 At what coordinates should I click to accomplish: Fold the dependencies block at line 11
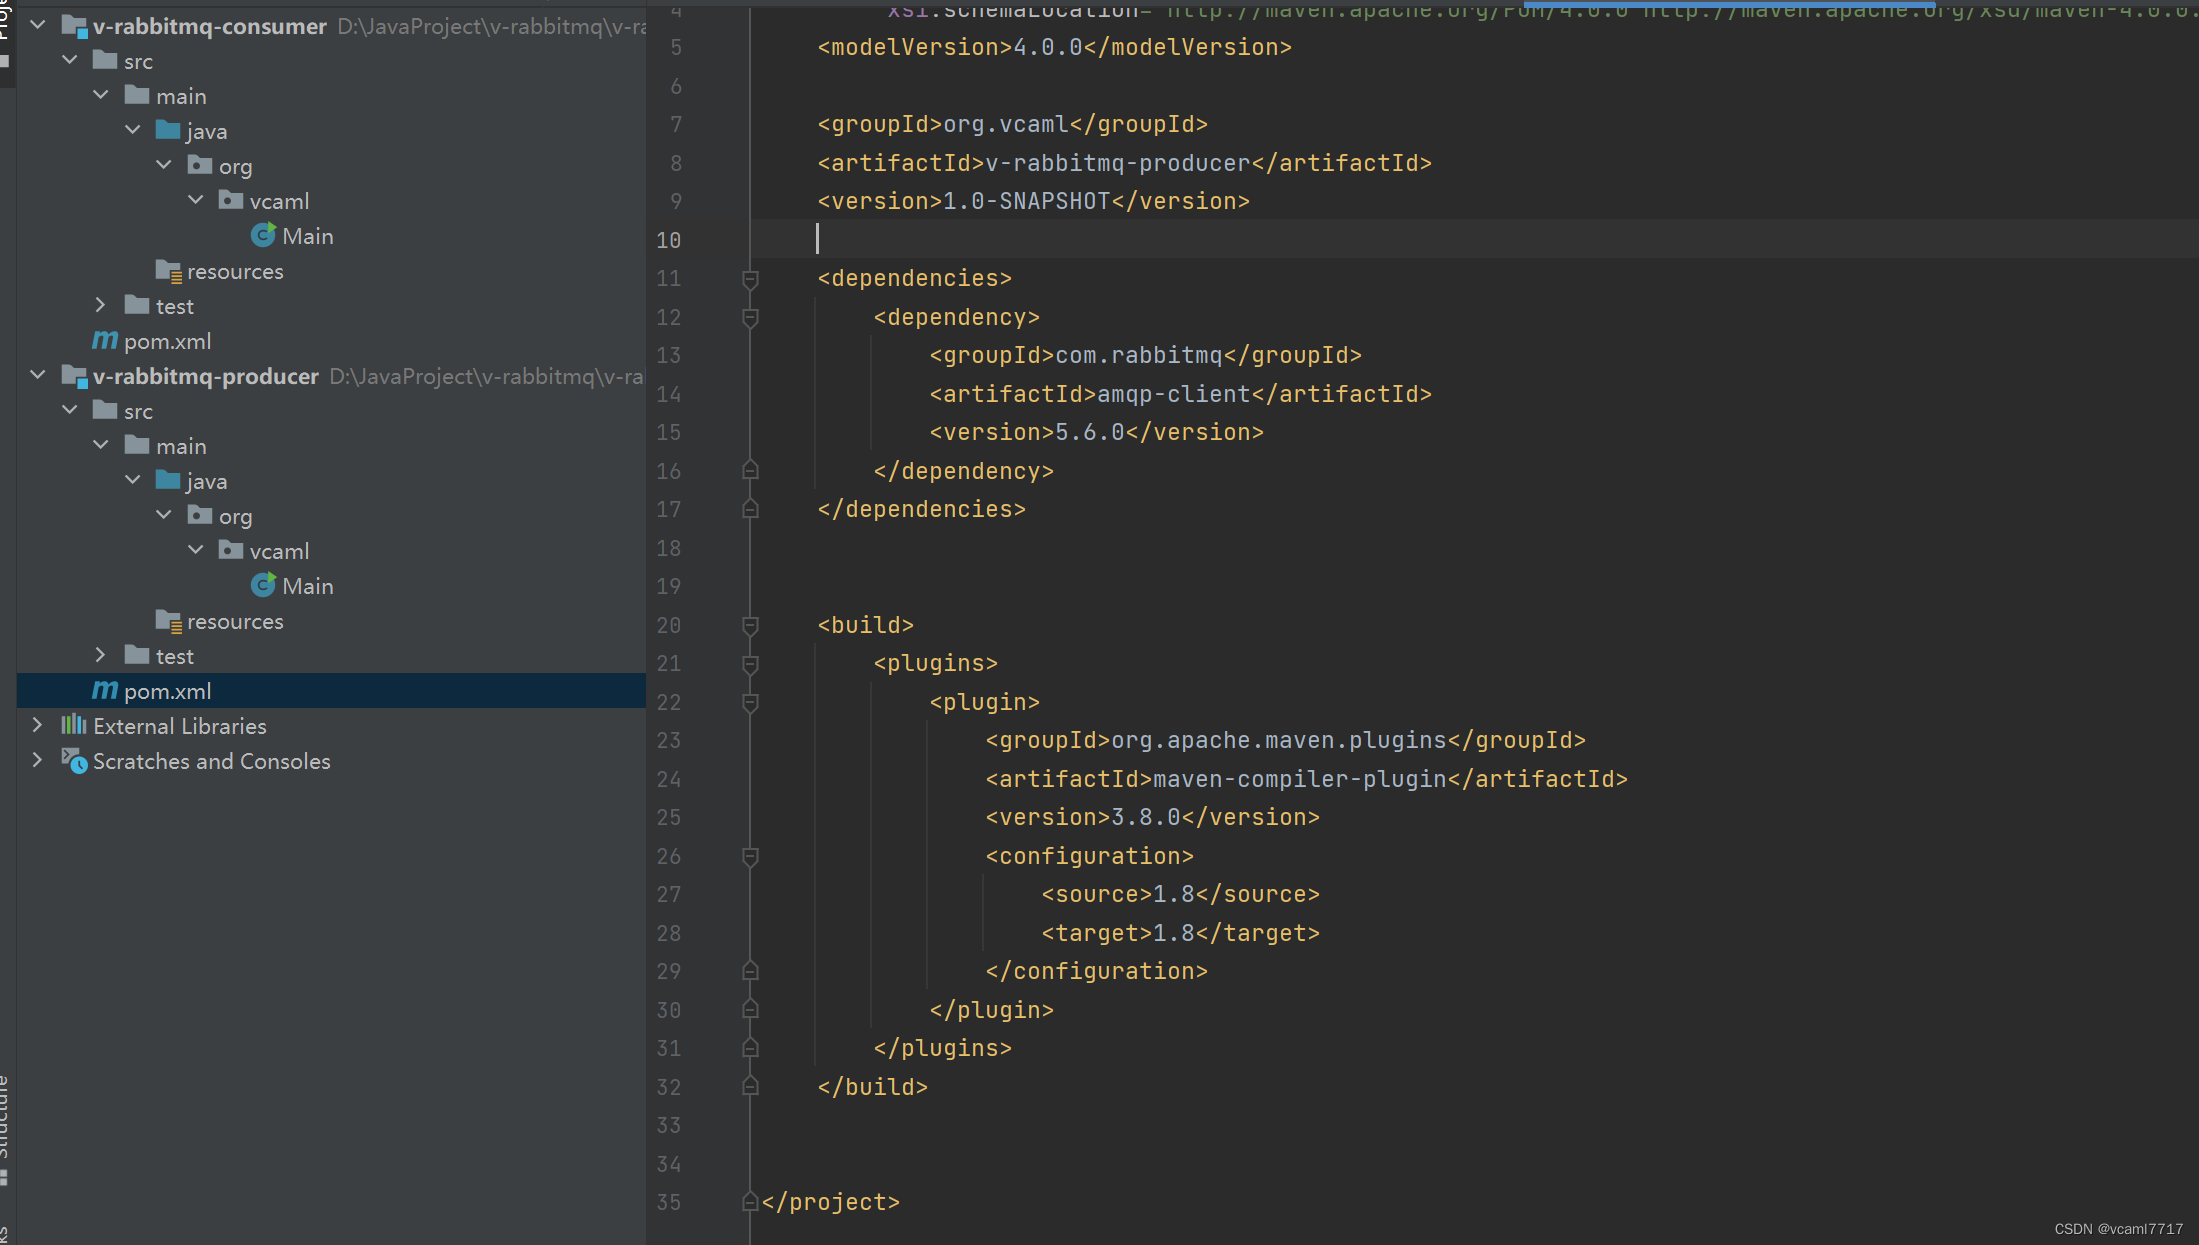click(750, 279)
